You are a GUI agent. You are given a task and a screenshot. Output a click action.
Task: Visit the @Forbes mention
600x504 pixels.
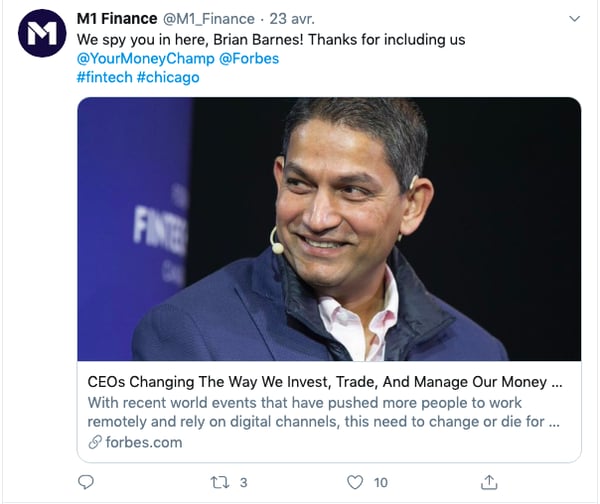(249, 59)
